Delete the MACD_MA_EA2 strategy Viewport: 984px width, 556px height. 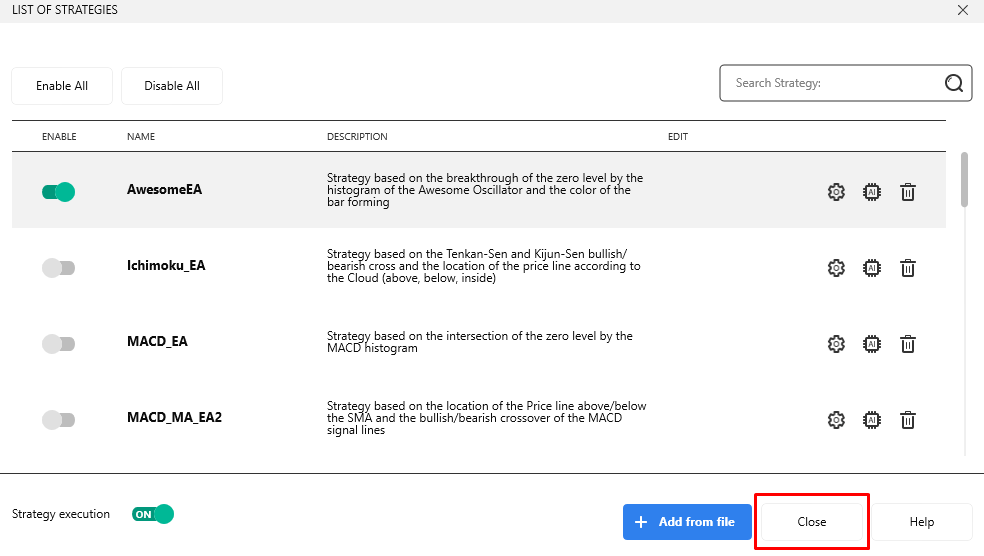tap(907, 420)
